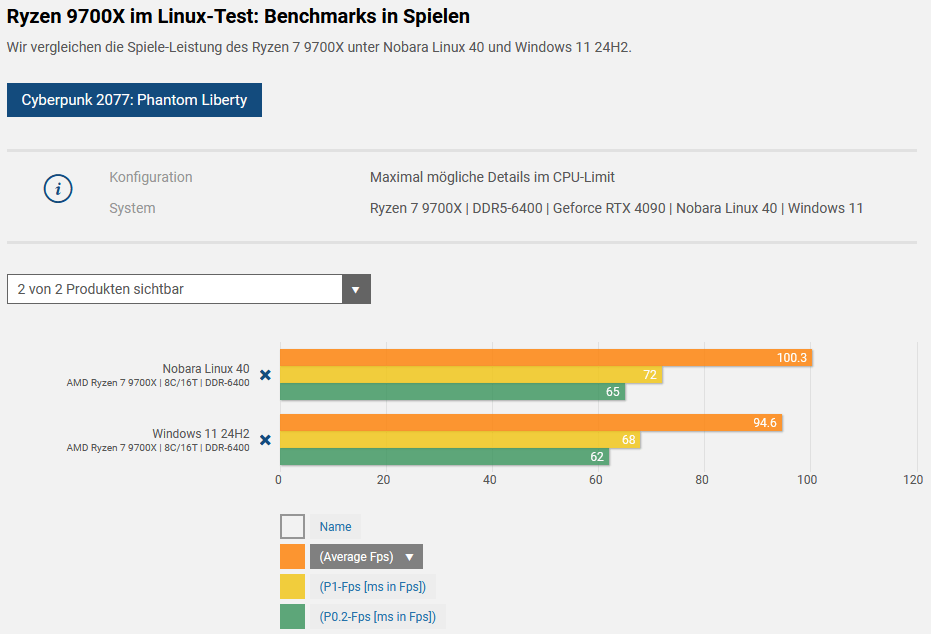The height and width of the screenshot is (634, 931).
Task: Toggle the empty Name checkbox swatch
Action: [292, 527]
